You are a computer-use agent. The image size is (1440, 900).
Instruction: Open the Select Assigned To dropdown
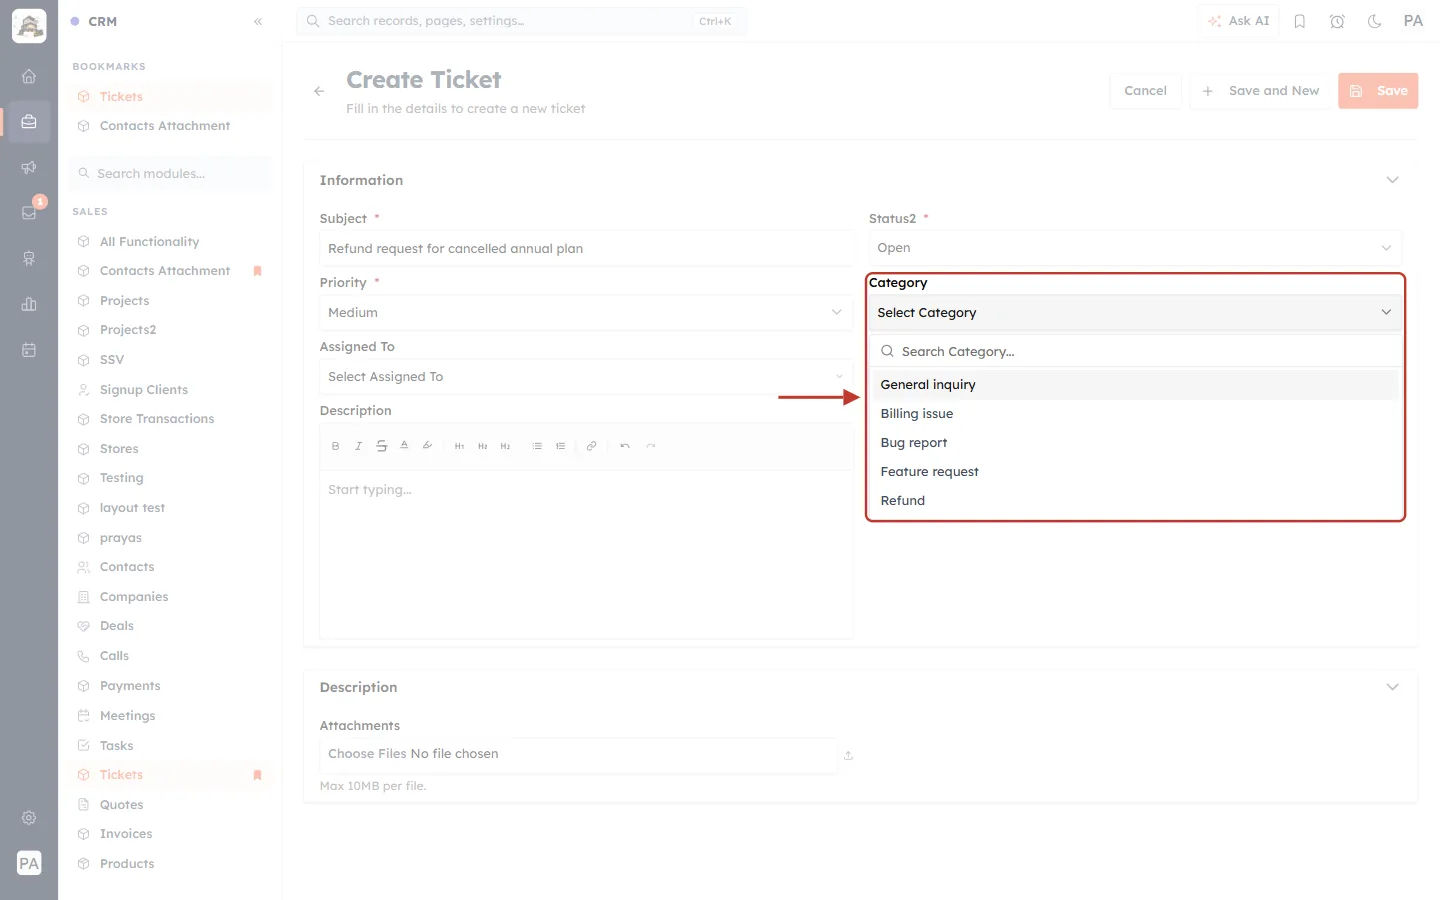click(x=586, y=377)
